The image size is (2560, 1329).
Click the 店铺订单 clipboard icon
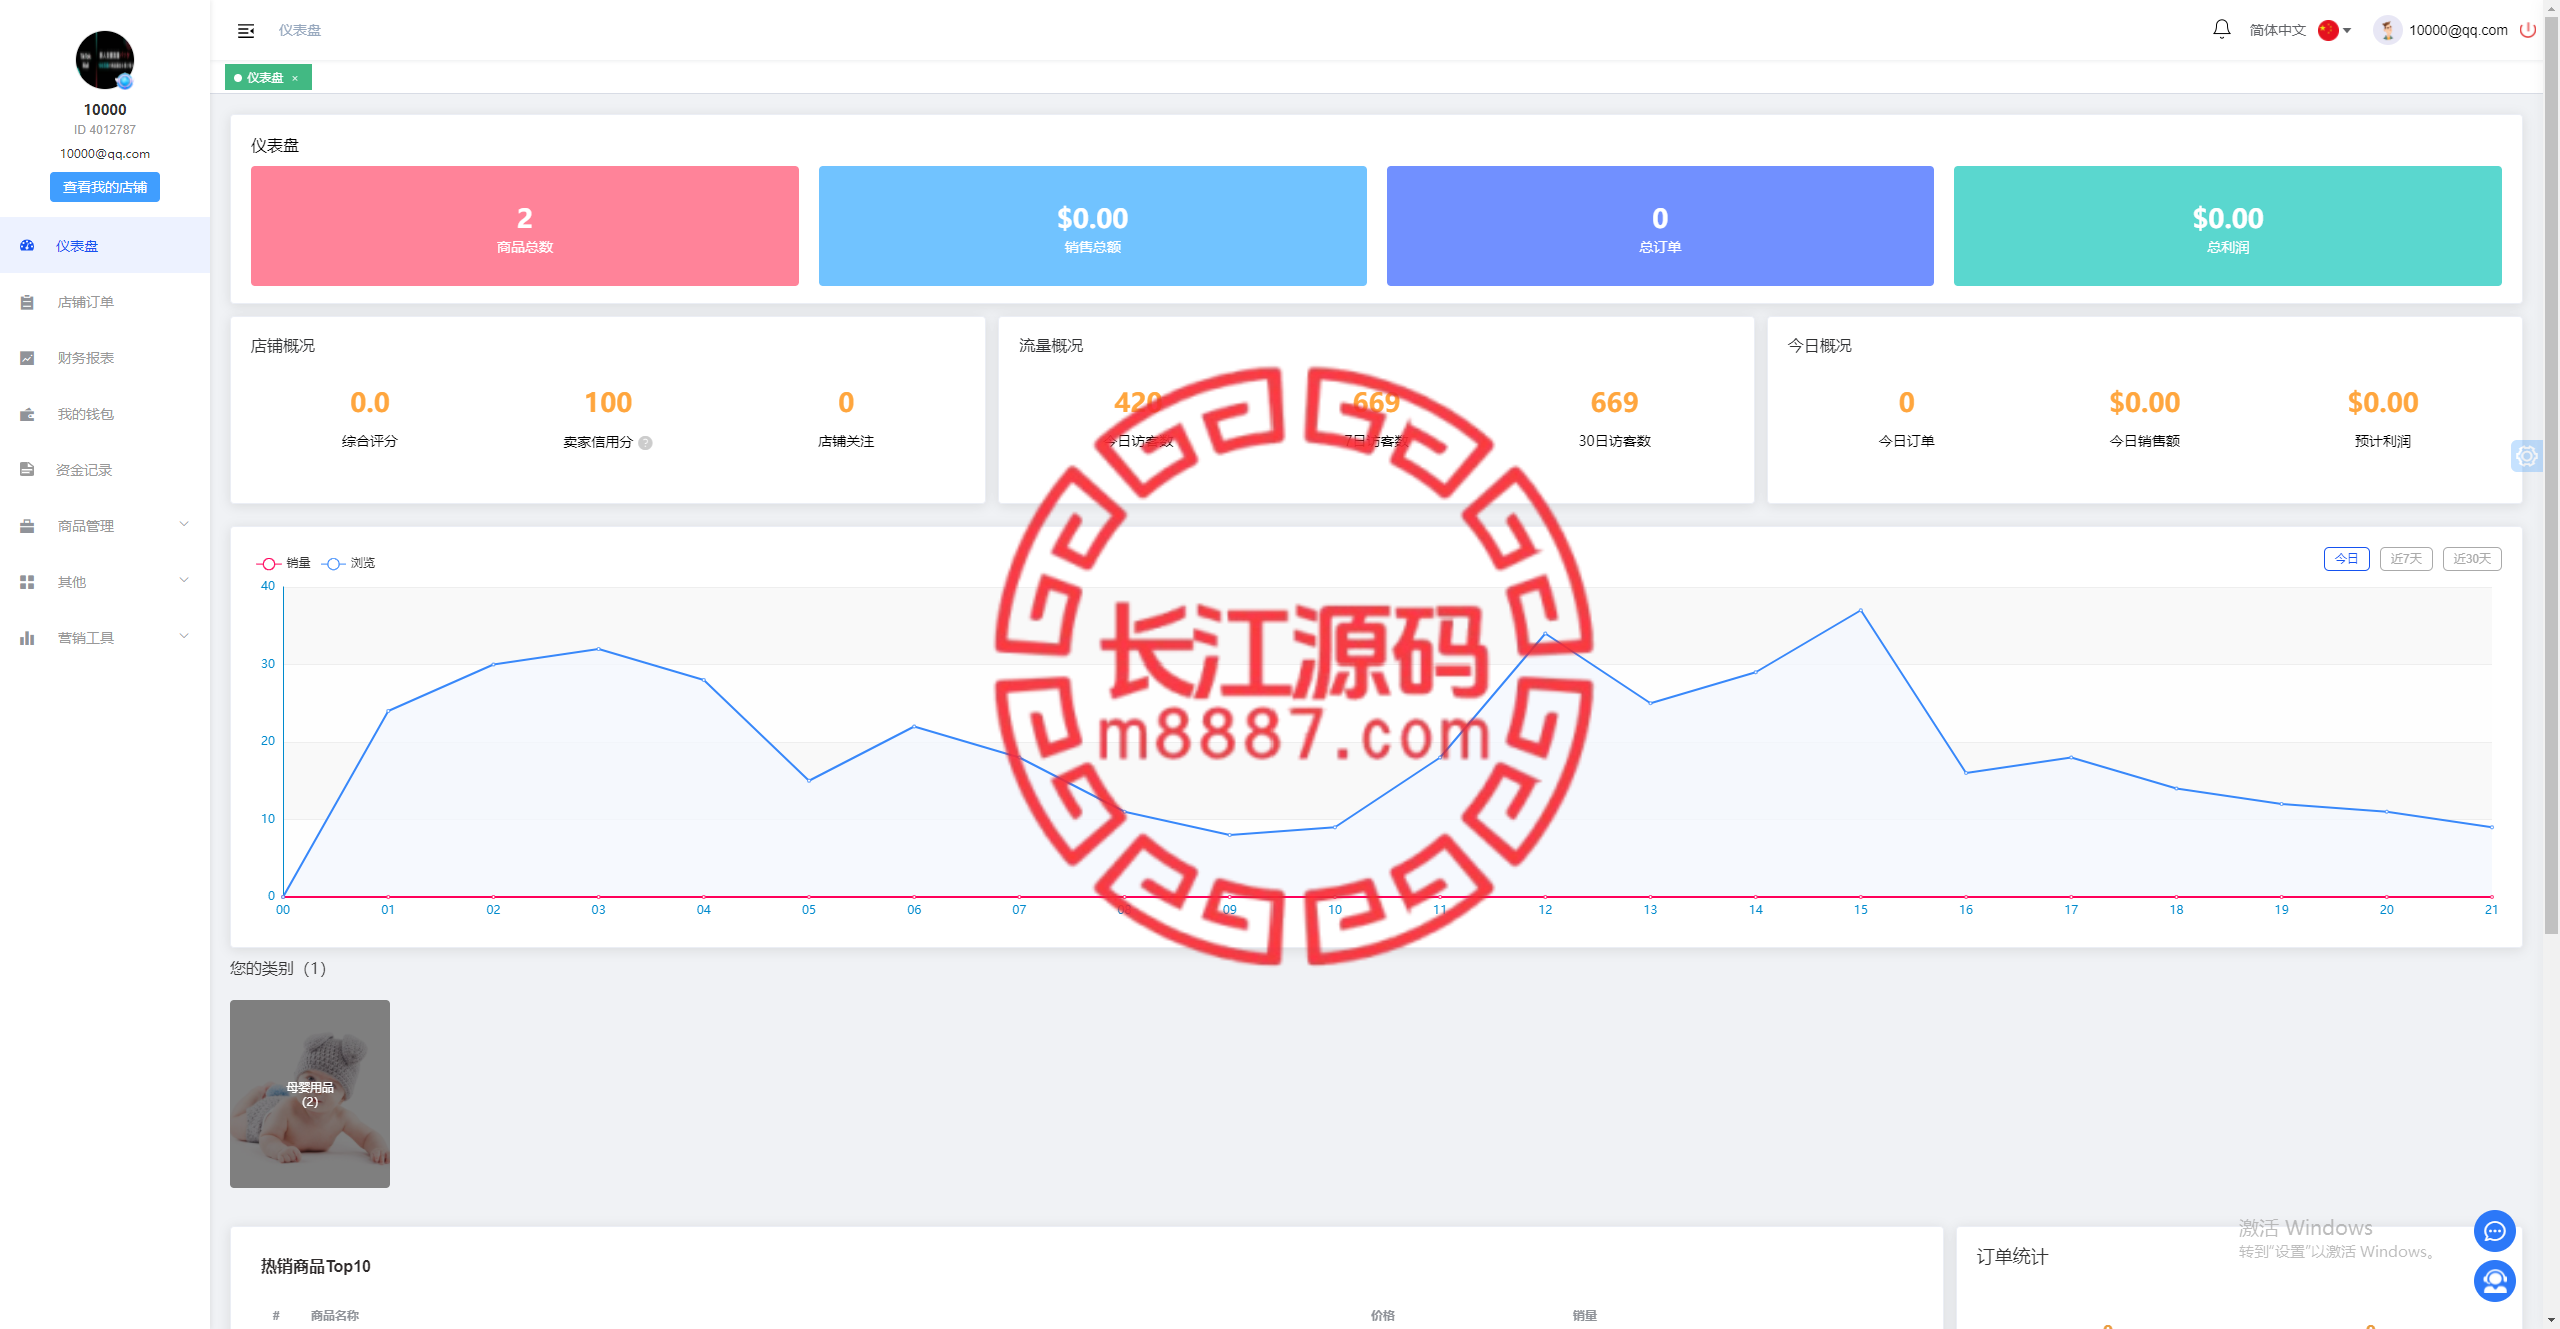click(27, 302)
